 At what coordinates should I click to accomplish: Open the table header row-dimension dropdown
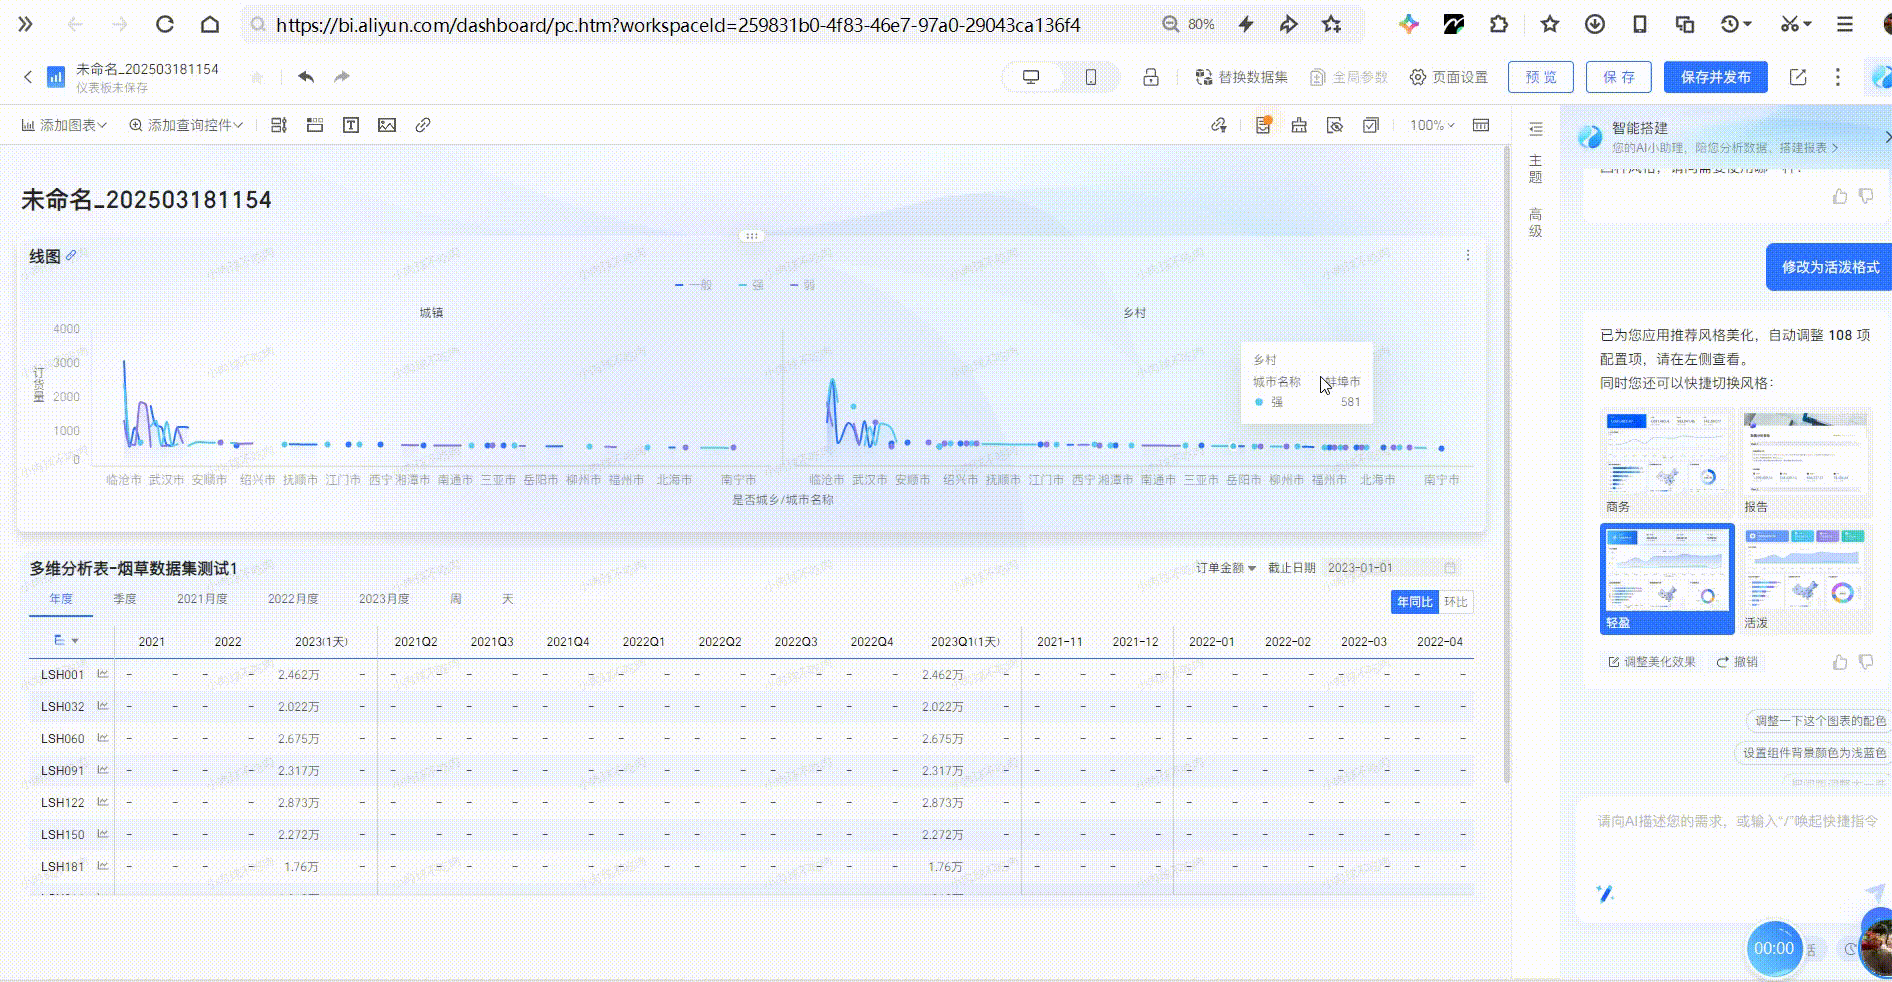click(66, 641)
